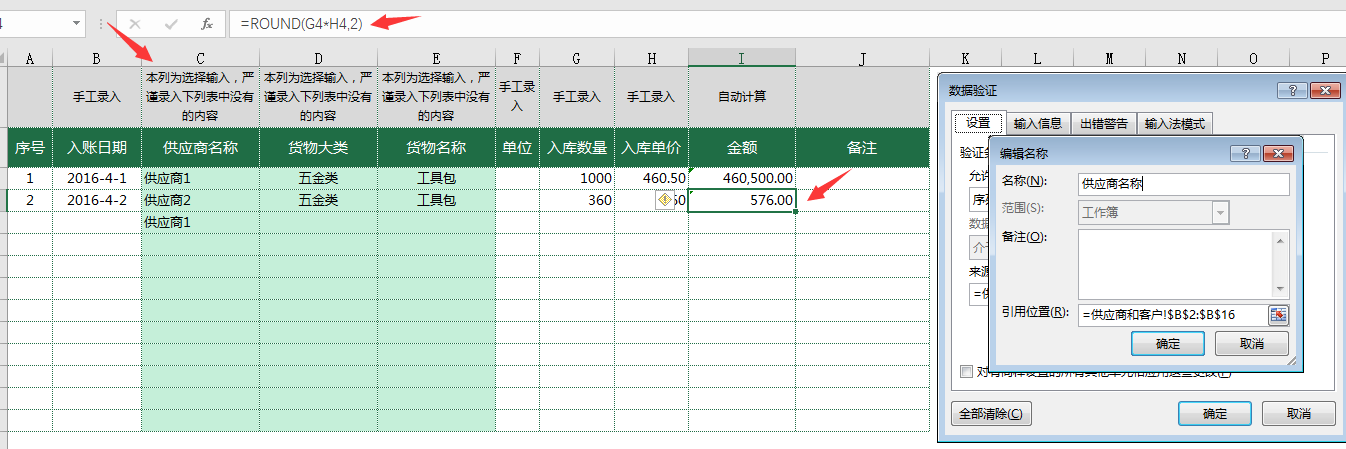Select the cell with date 2016-4-1

point(97,178)
